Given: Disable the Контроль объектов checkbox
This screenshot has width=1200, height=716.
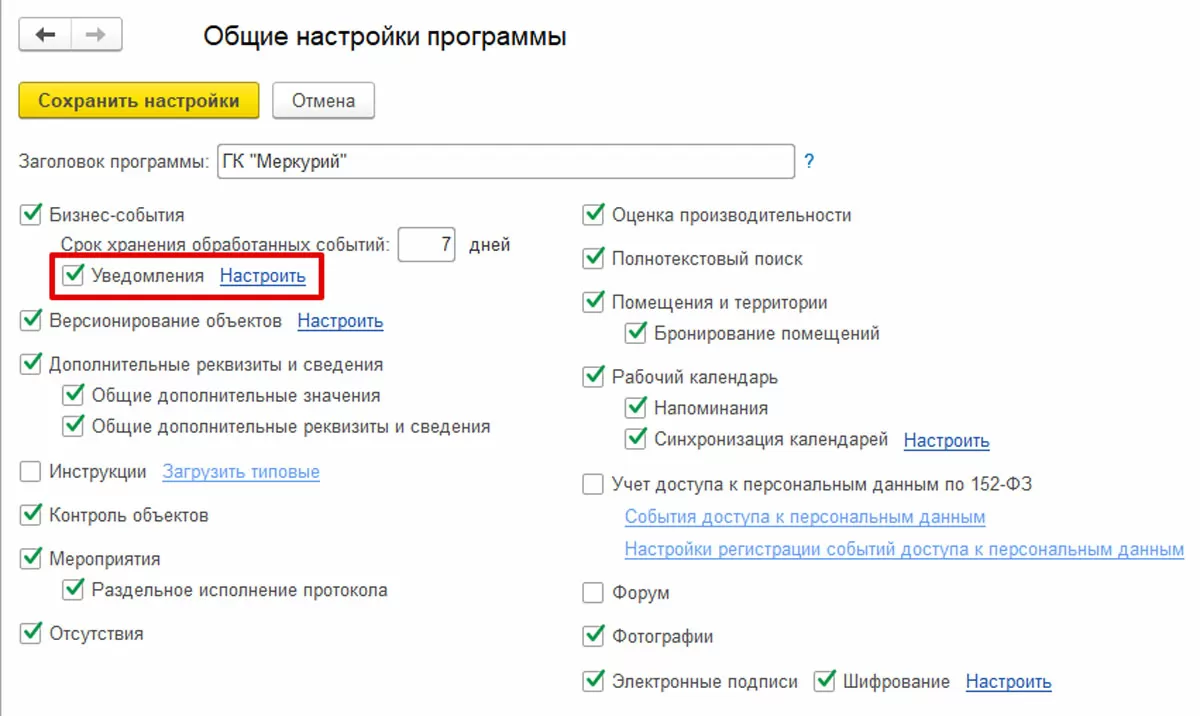Looking at the screenshot, I should coord(31,515).
